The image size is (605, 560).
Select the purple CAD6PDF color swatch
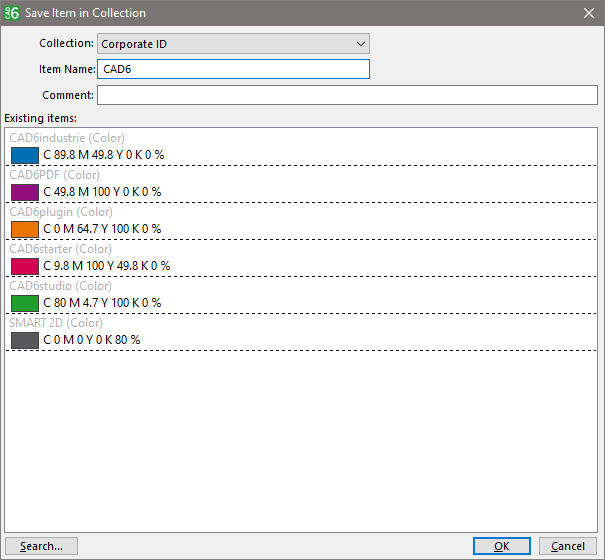pyautogui.click(x=25, y=192)
